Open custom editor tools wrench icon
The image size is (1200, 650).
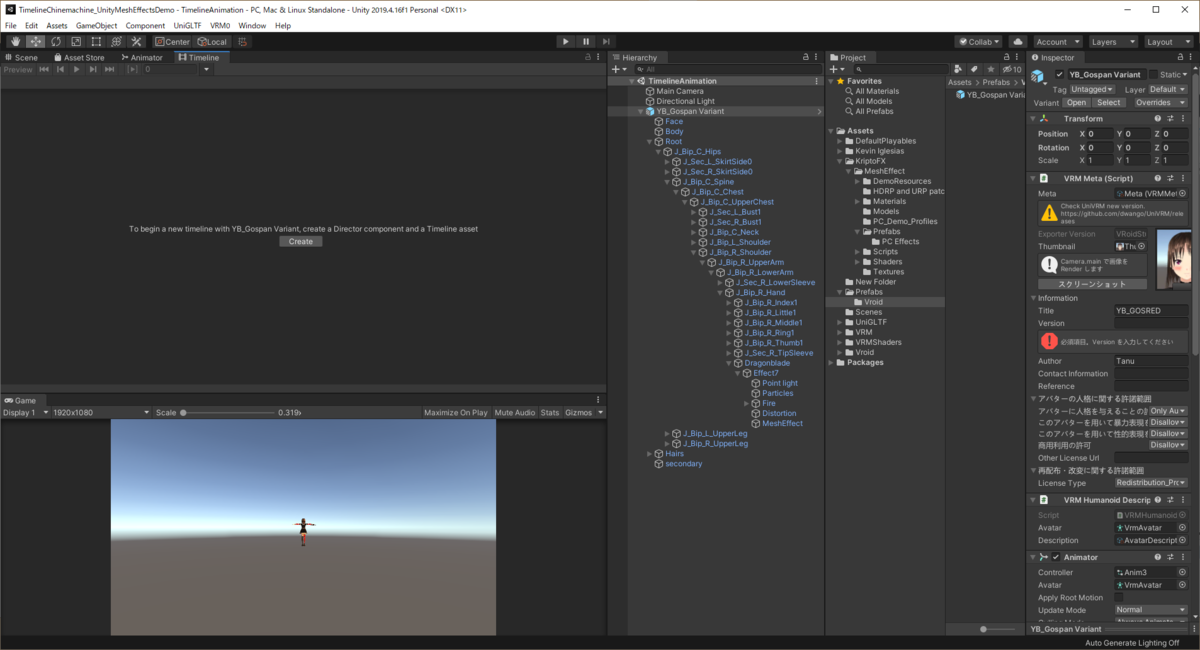(136, 42)
